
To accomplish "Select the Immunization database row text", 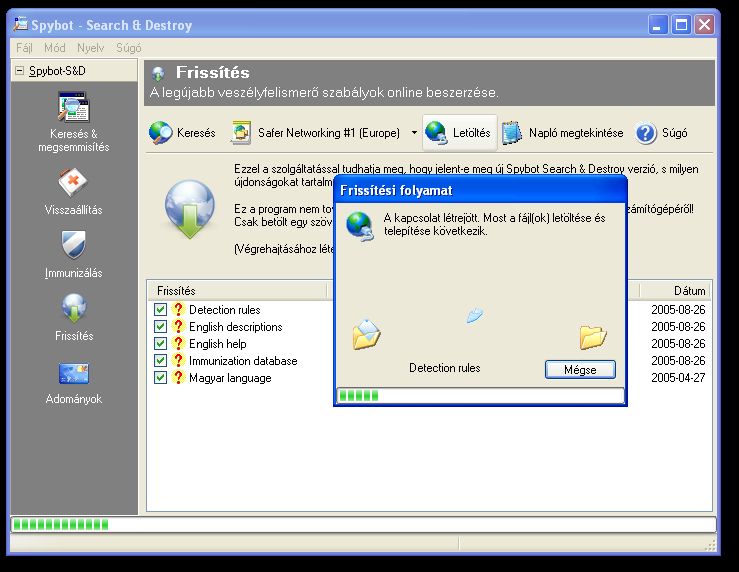I will tap(243, 360).
